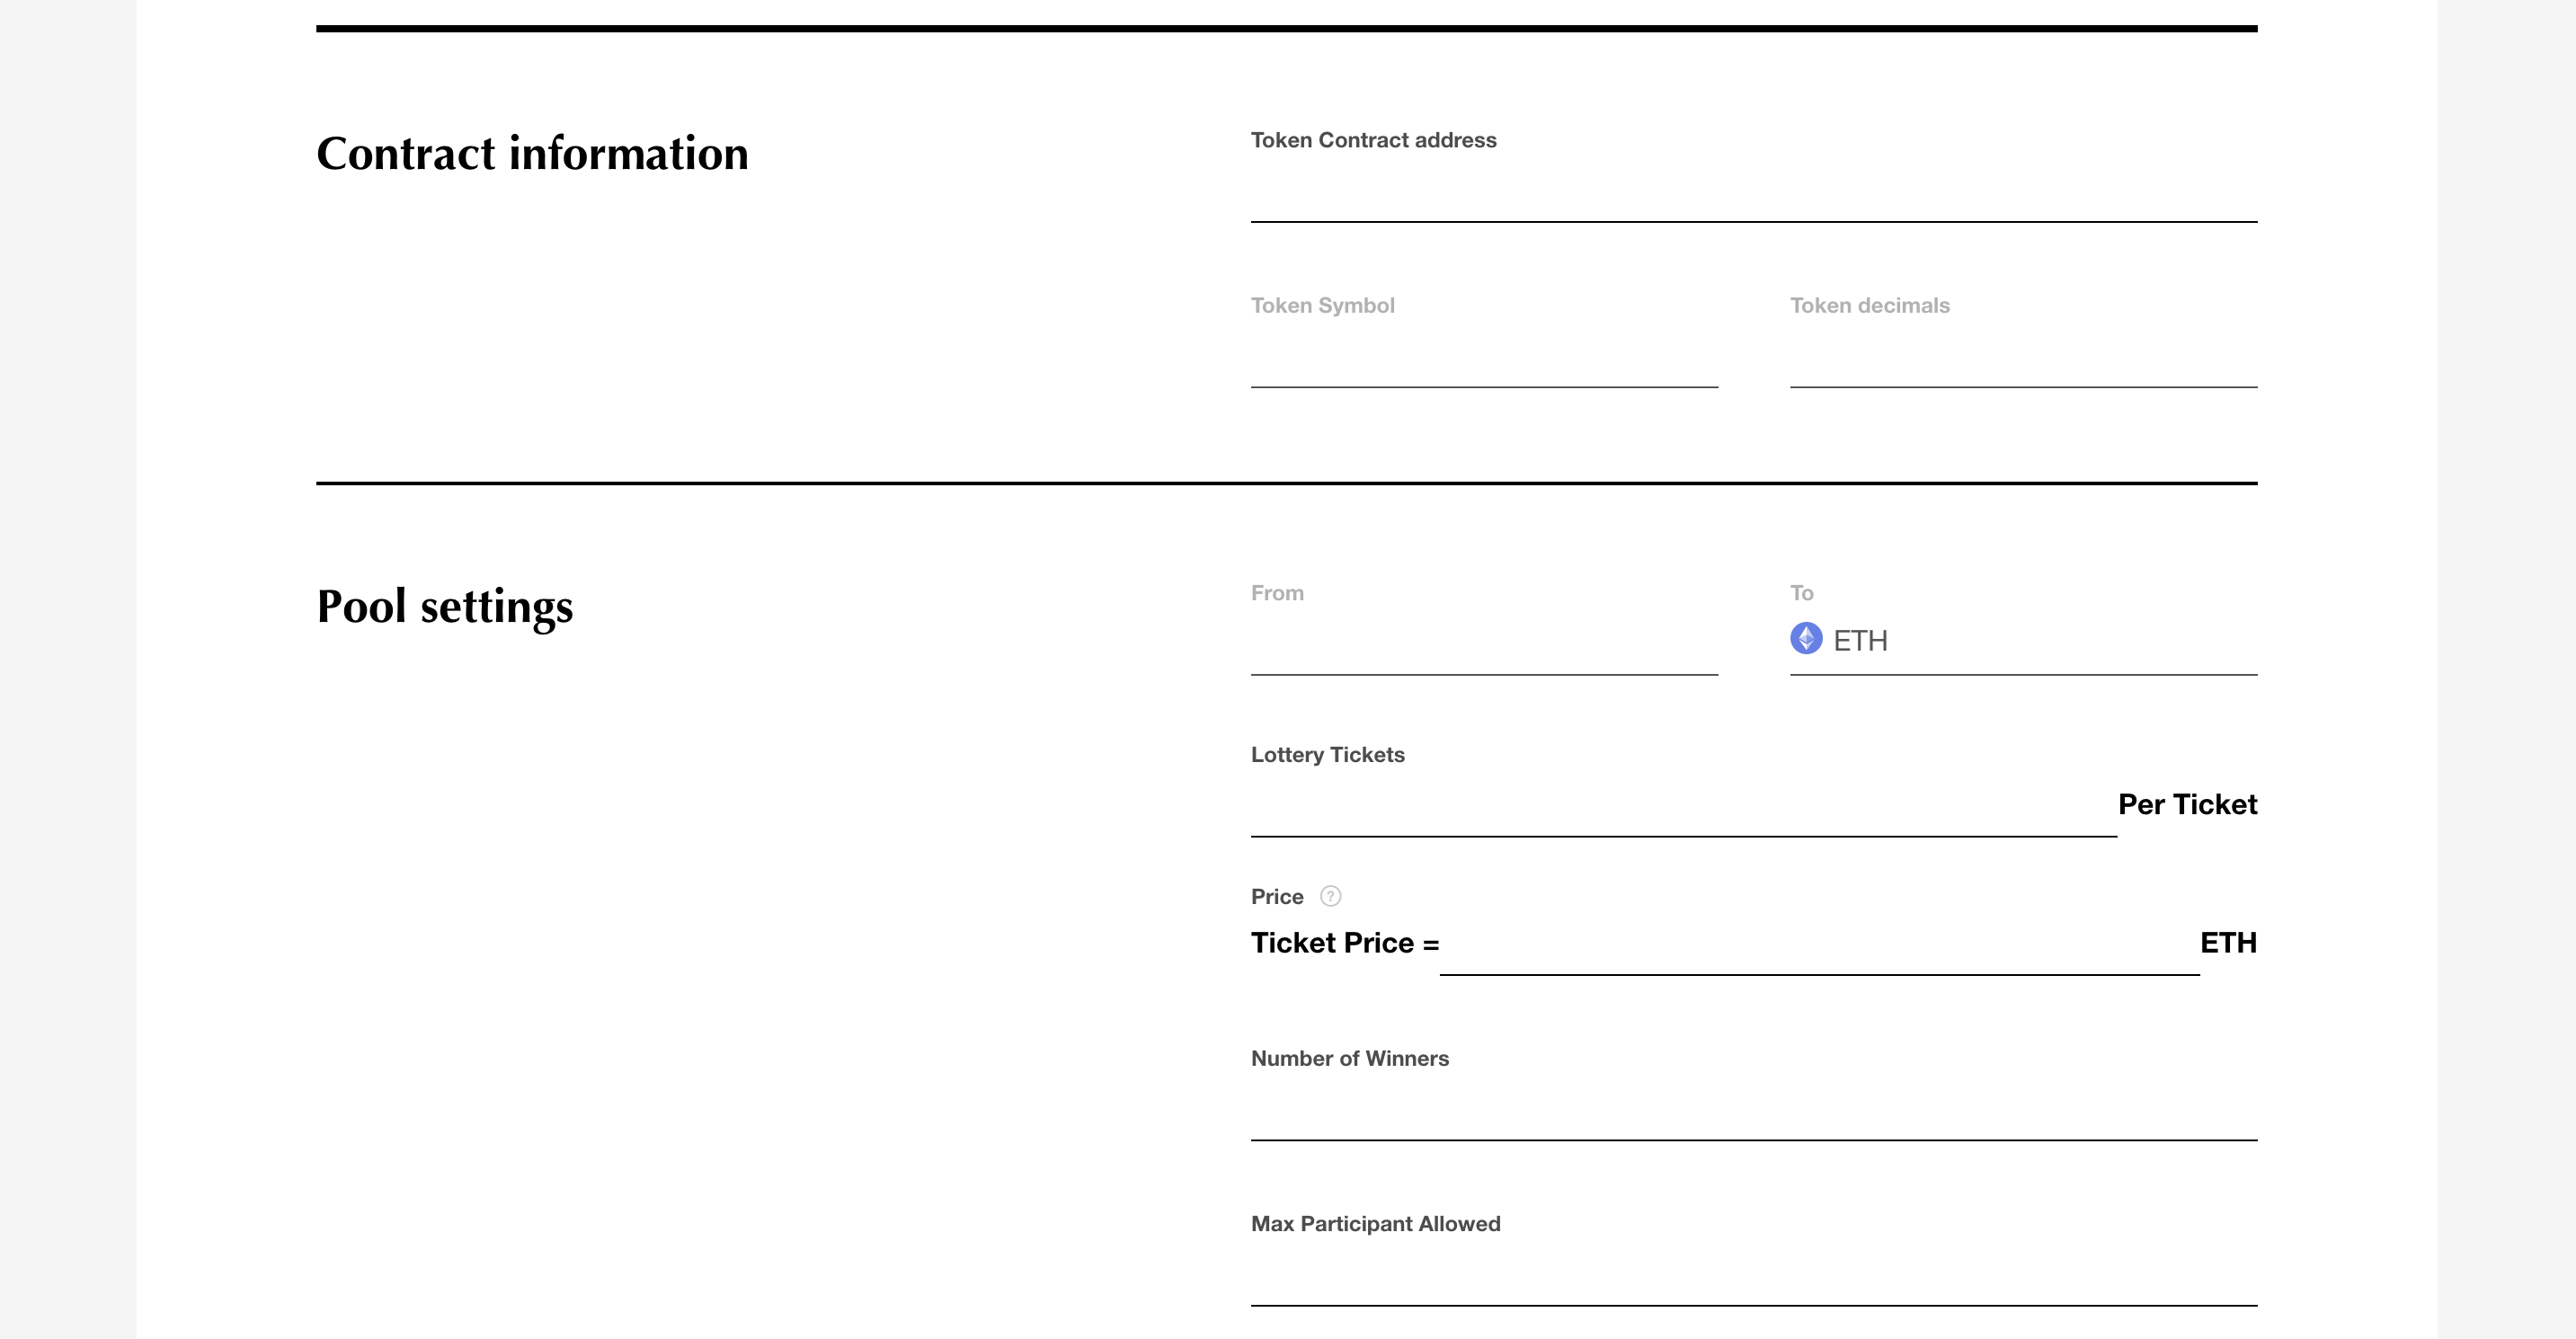Select the Token decimals input field

(2023, 360)
